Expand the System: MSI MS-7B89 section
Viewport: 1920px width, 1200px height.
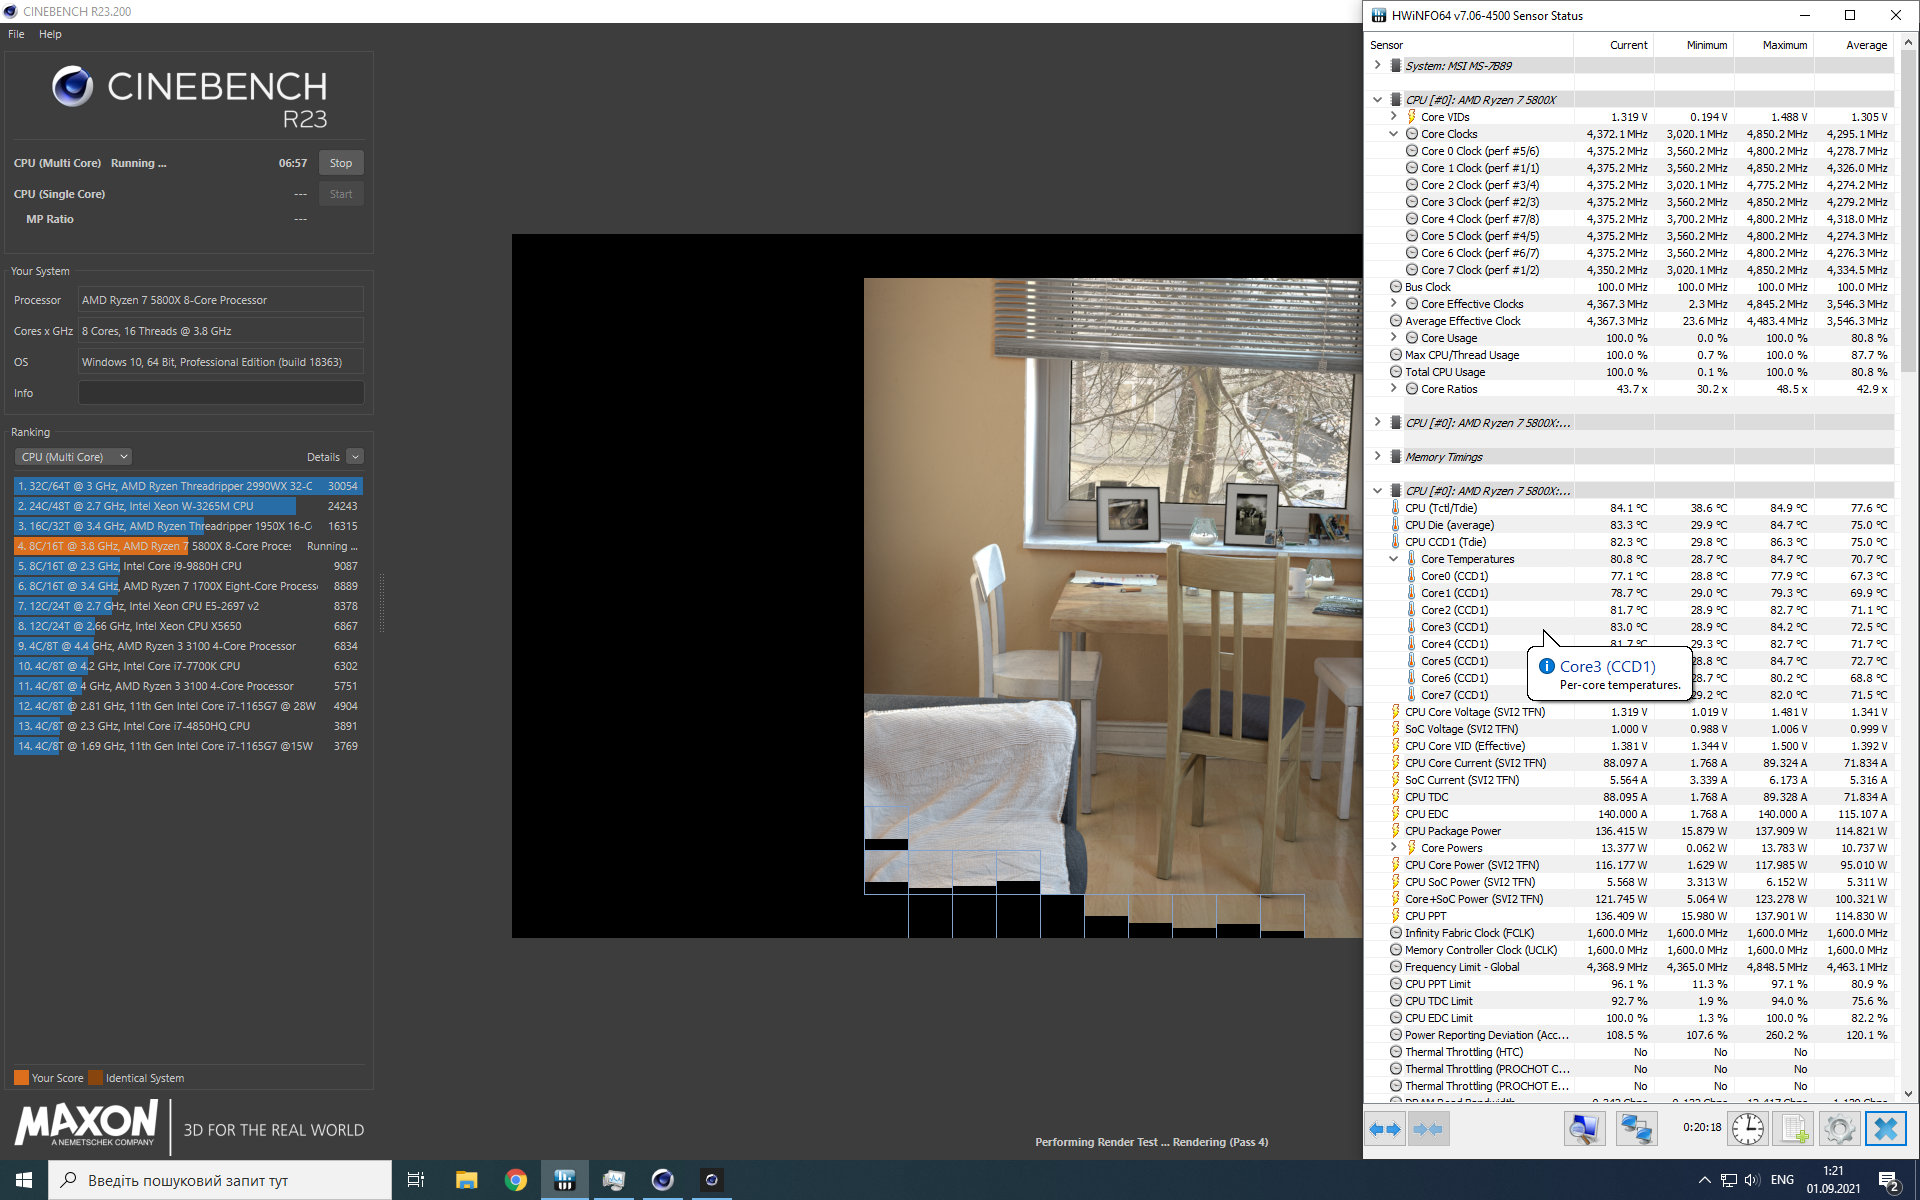pos(1378,65)
